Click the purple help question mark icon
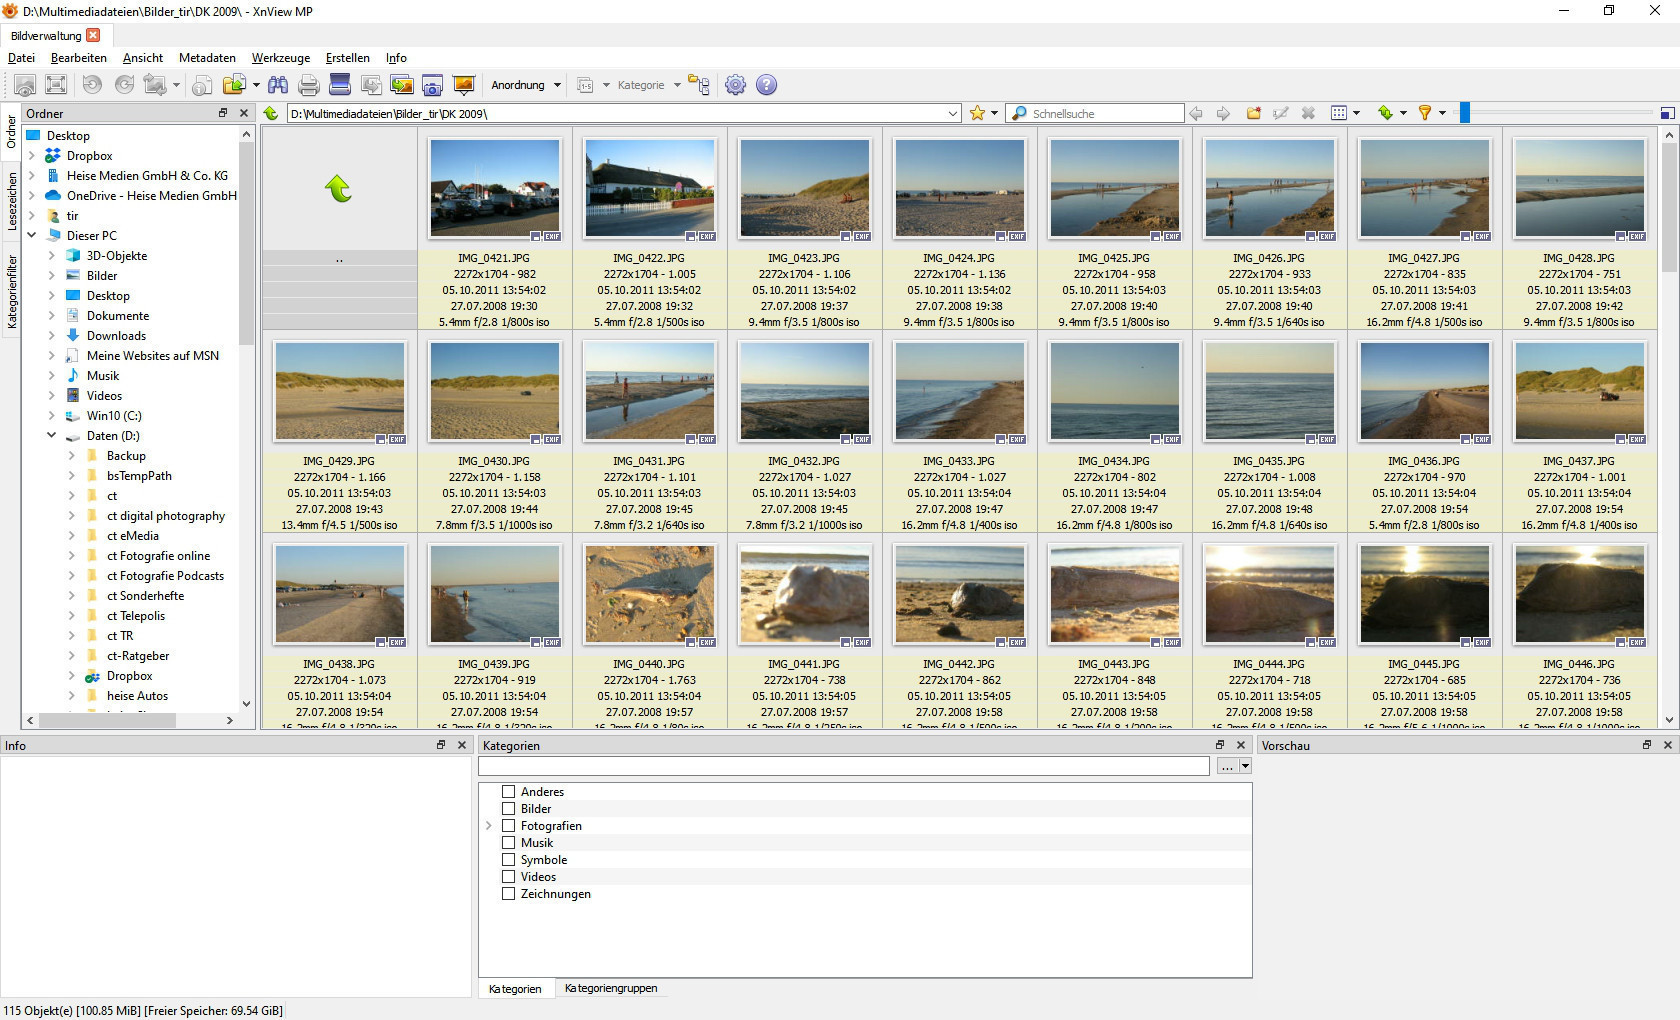Viewport: 1680px width, 1020px height. pos(766,85)
